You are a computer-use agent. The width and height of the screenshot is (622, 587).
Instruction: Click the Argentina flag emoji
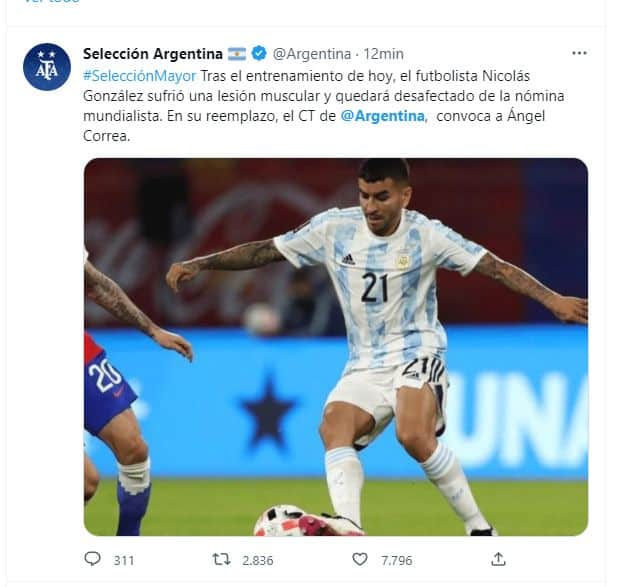click(x=237, y=54)
